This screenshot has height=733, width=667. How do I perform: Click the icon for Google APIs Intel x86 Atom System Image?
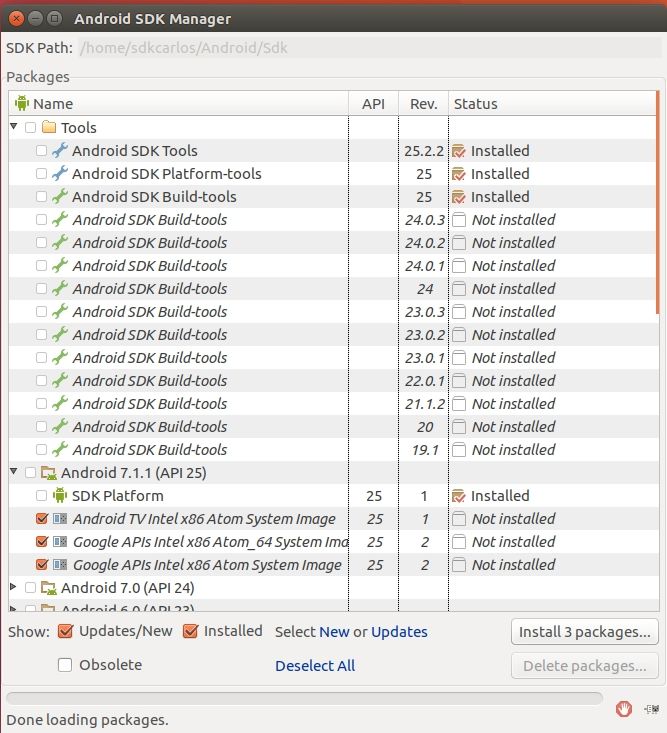click(x=60, y=564)
